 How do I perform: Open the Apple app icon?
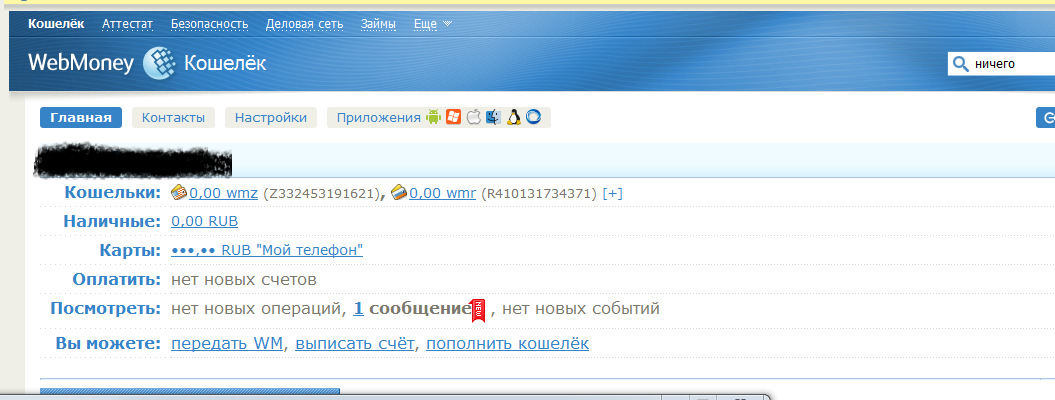coord(474,117)
